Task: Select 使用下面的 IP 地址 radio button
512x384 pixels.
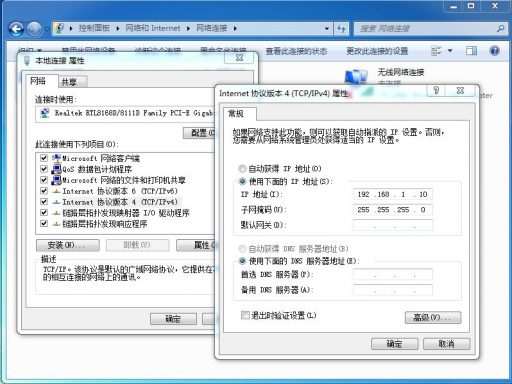Action: point(242,182)
